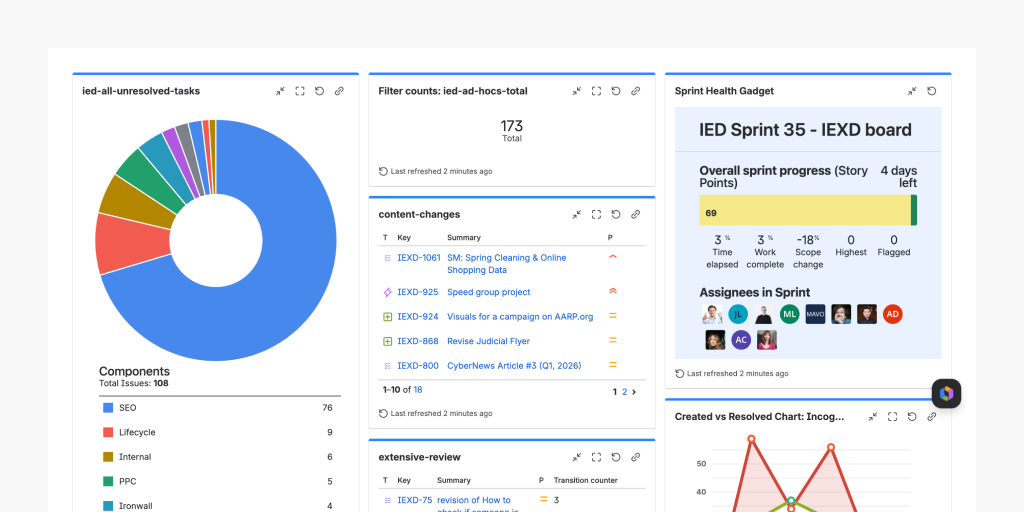Copy link of ied-all-unresolved-tasks gadget

click(x=339, y=91)
